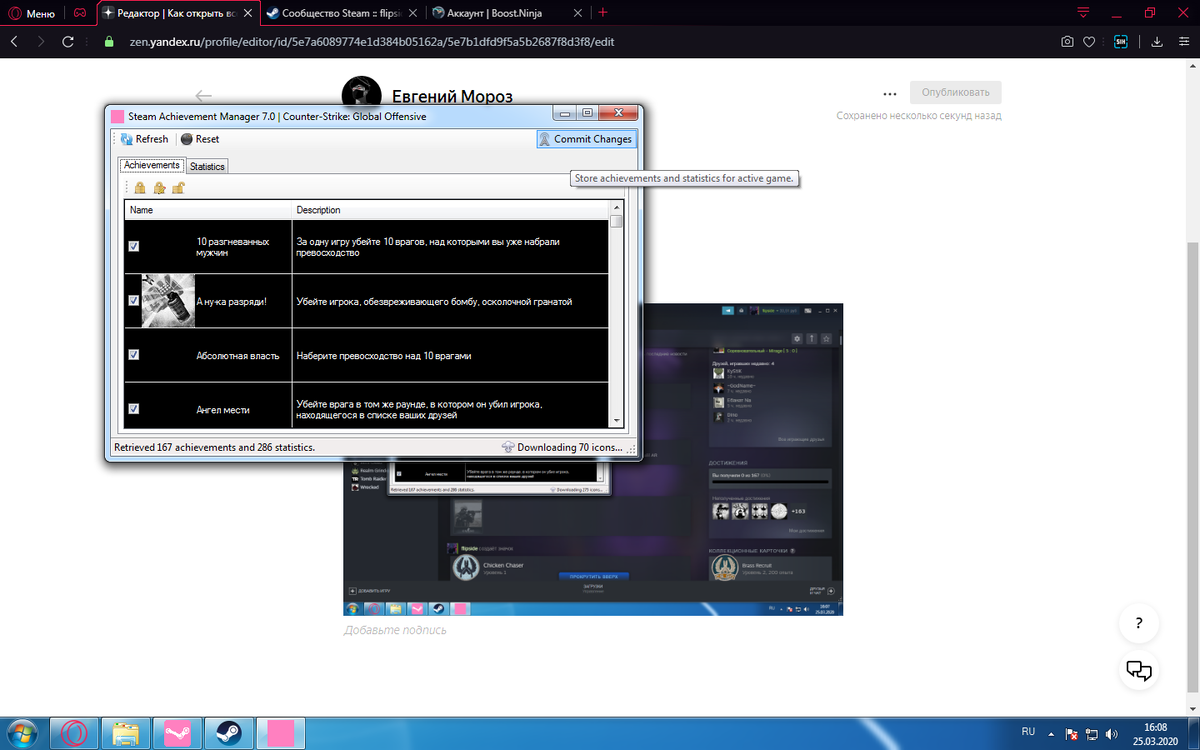
Task: Click the invert all achievements padlock icon
Action: point(159,187)
